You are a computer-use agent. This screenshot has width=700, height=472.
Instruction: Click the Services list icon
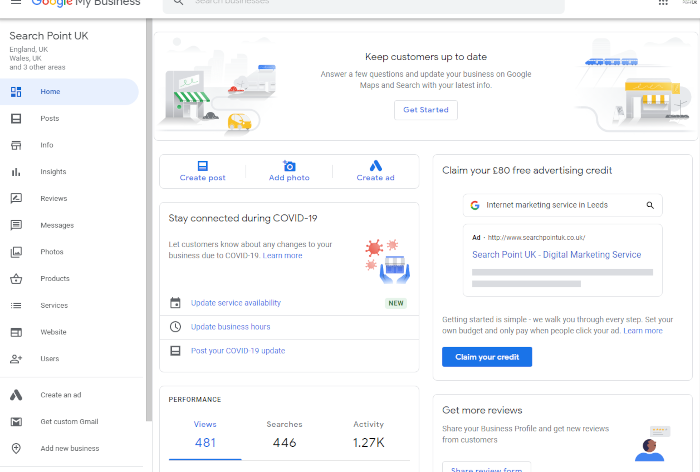pos(16,305)
